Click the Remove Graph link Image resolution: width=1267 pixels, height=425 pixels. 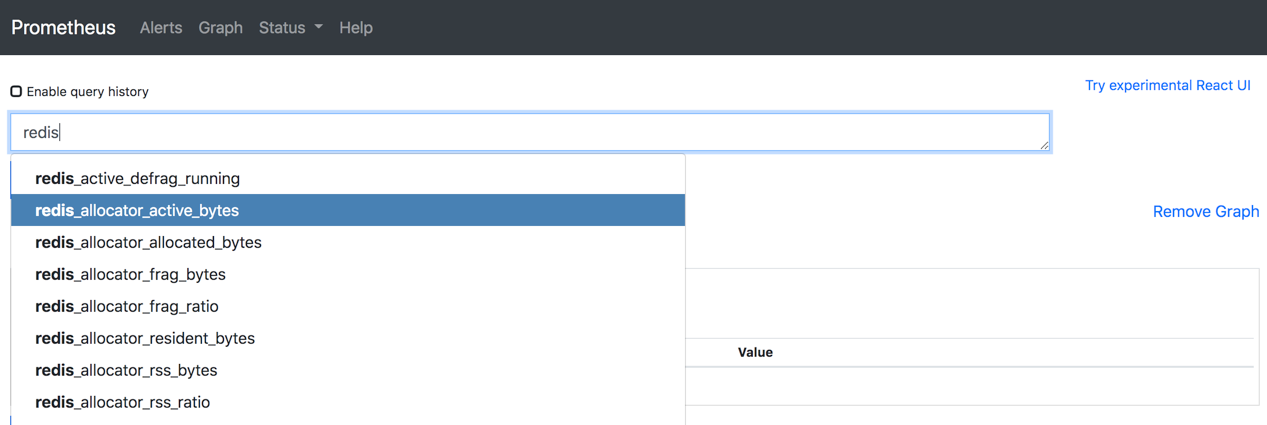click(1206, 211)
